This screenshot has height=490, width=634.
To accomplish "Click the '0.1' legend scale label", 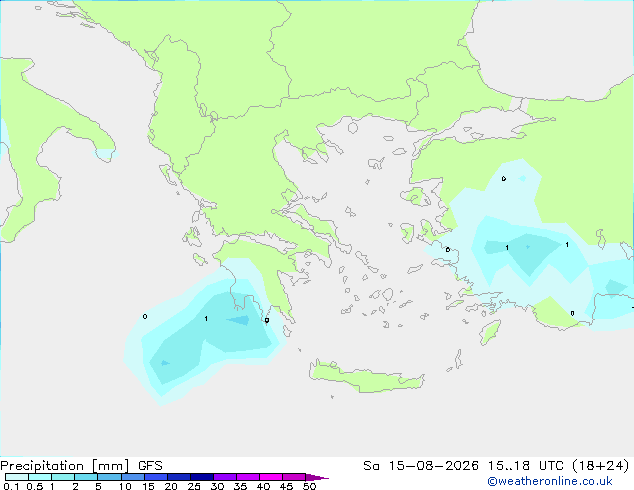I will 11,486.
